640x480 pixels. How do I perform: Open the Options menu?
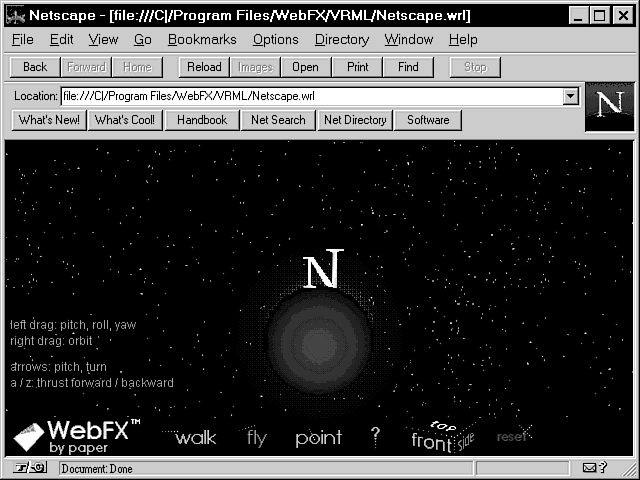tap(276, 40)
